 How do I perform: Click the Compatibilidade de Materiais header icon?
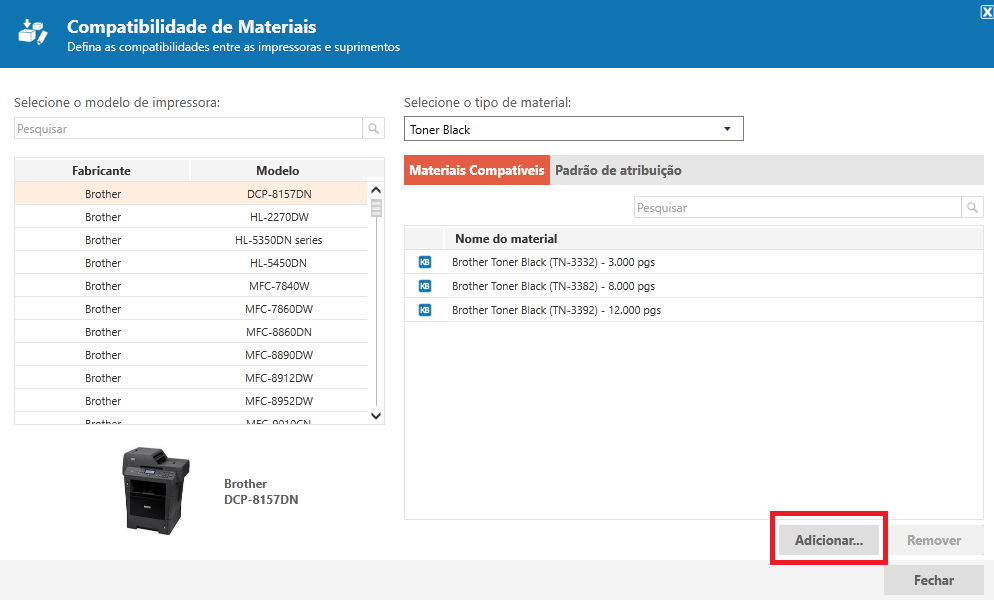pyautogui.click(x=33, y=33)
